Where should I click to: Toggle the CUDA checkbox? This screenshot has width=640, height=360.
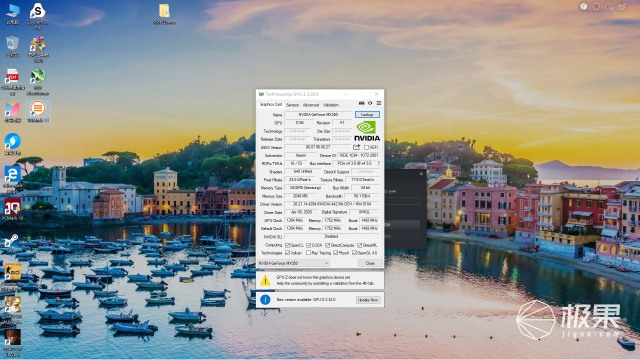pos(309,245)
